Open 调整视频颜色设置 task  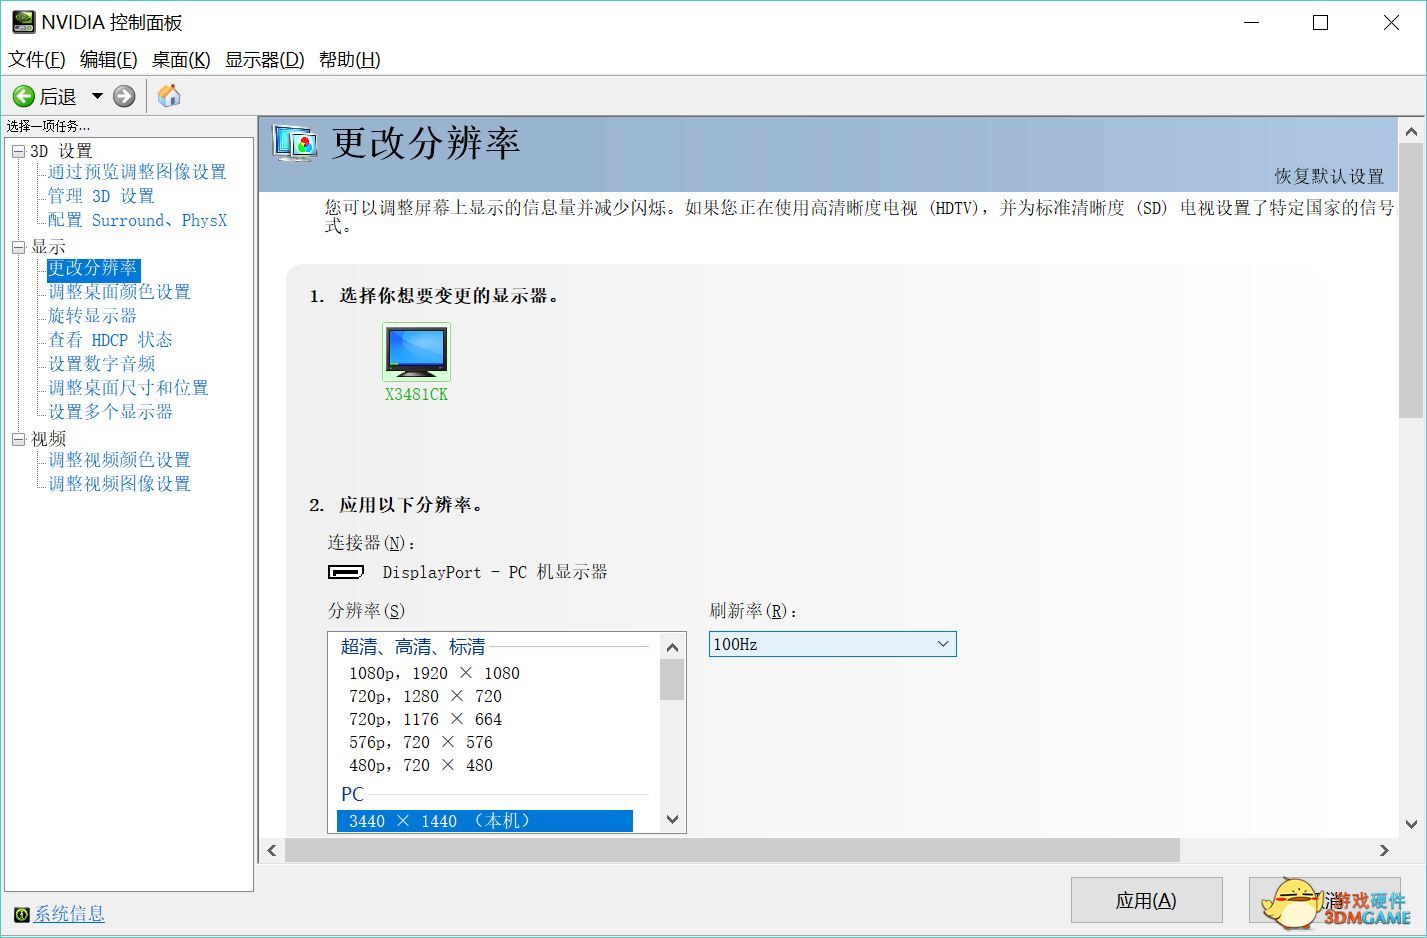[119, 460]
